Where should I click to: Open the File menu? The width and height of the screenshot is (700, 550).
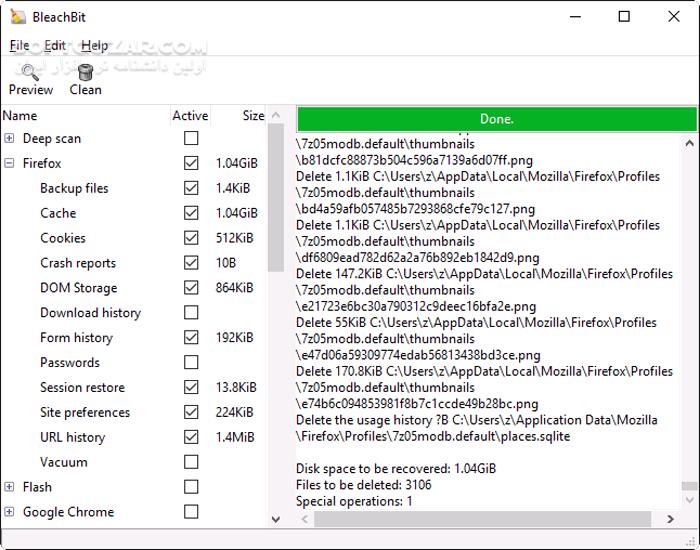tap(19, 45)
